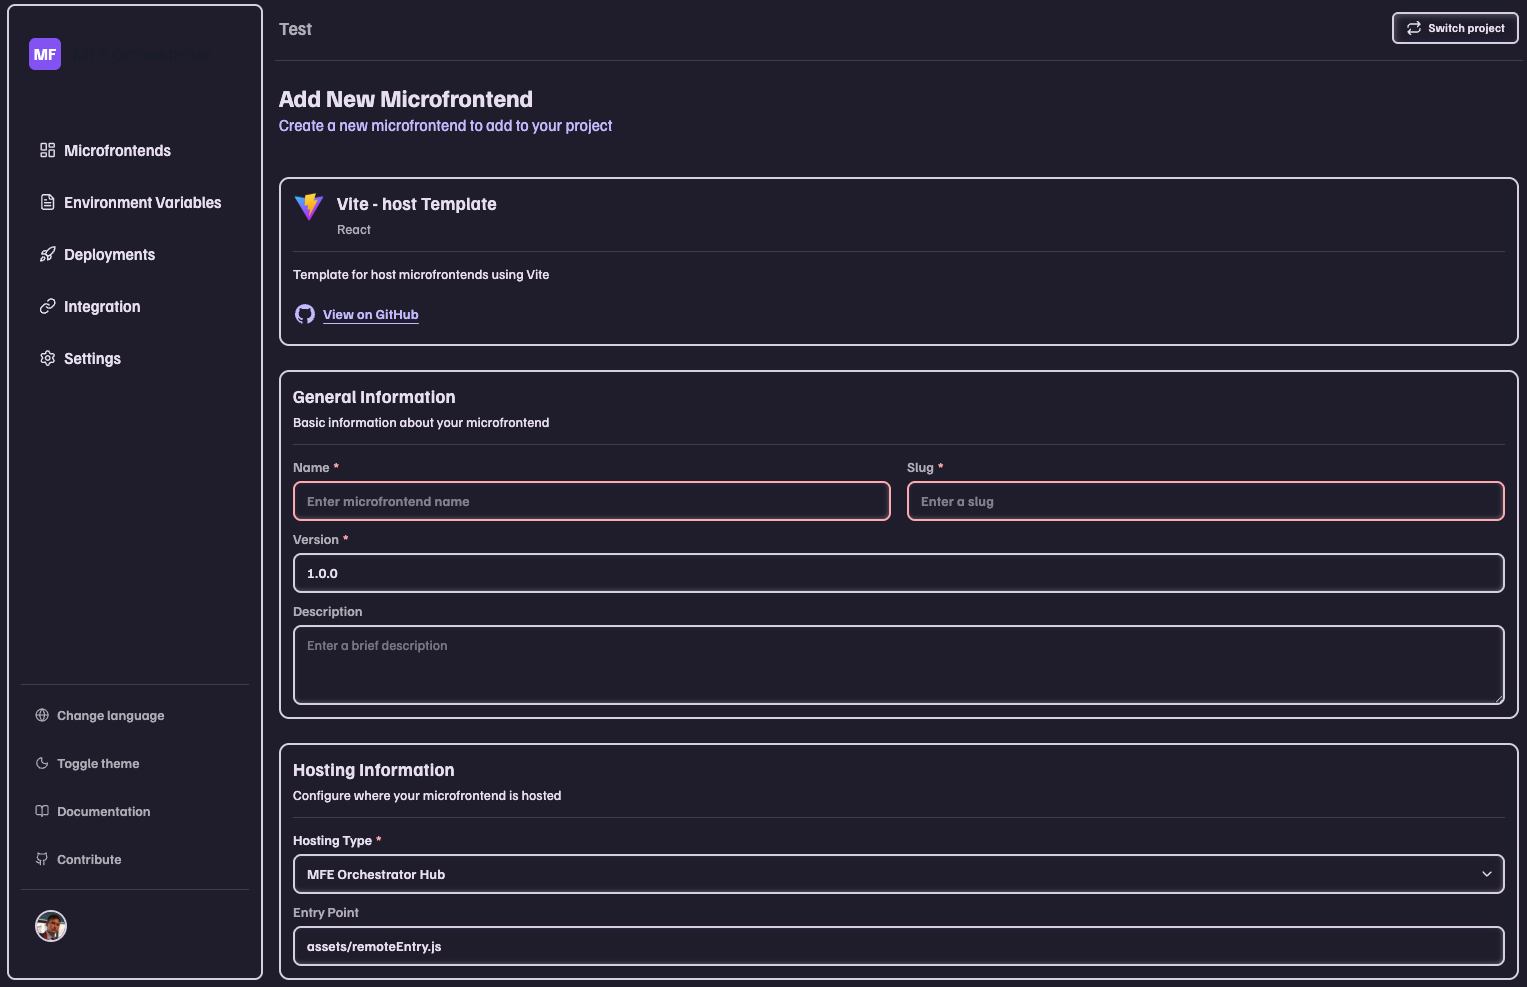The height and width of the screenshot is (987, 1527).
Task: Click the GitHub logo beside View on GitHub
Action: [x=305, y=314]
